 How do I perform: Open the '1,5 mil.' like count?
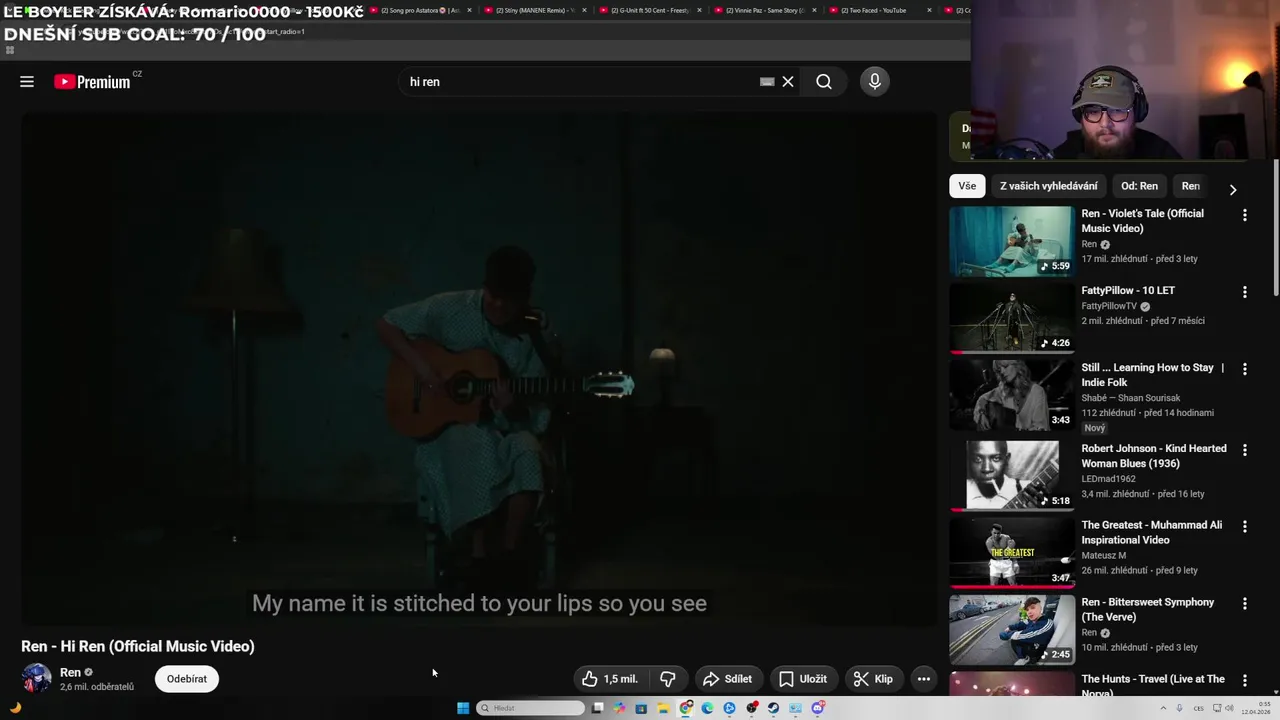click(x=620, y=679)
